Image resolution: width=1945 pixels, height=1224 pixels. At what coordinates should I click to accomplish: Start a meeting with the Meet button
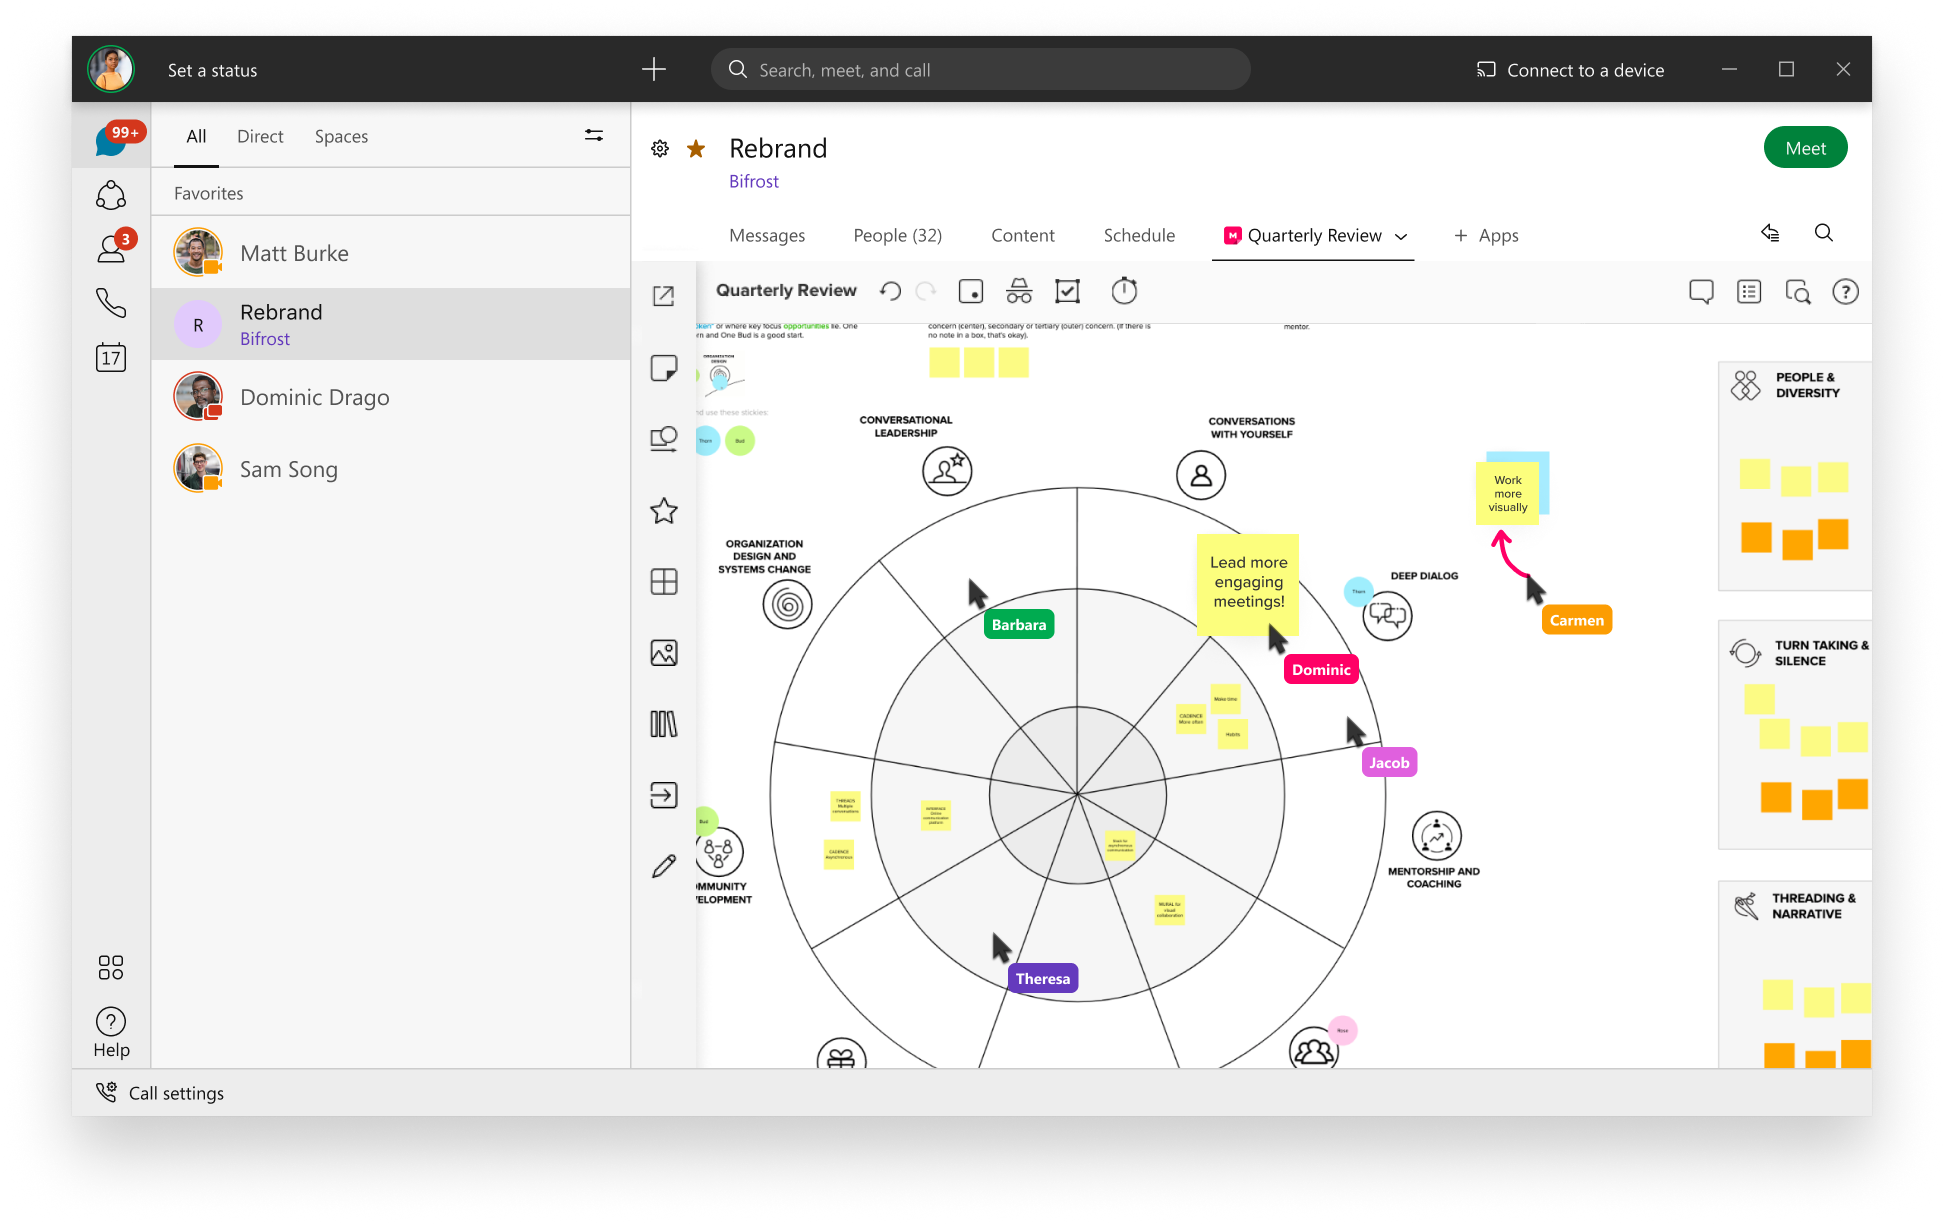pyautogui.click(x=1805, y=147)
